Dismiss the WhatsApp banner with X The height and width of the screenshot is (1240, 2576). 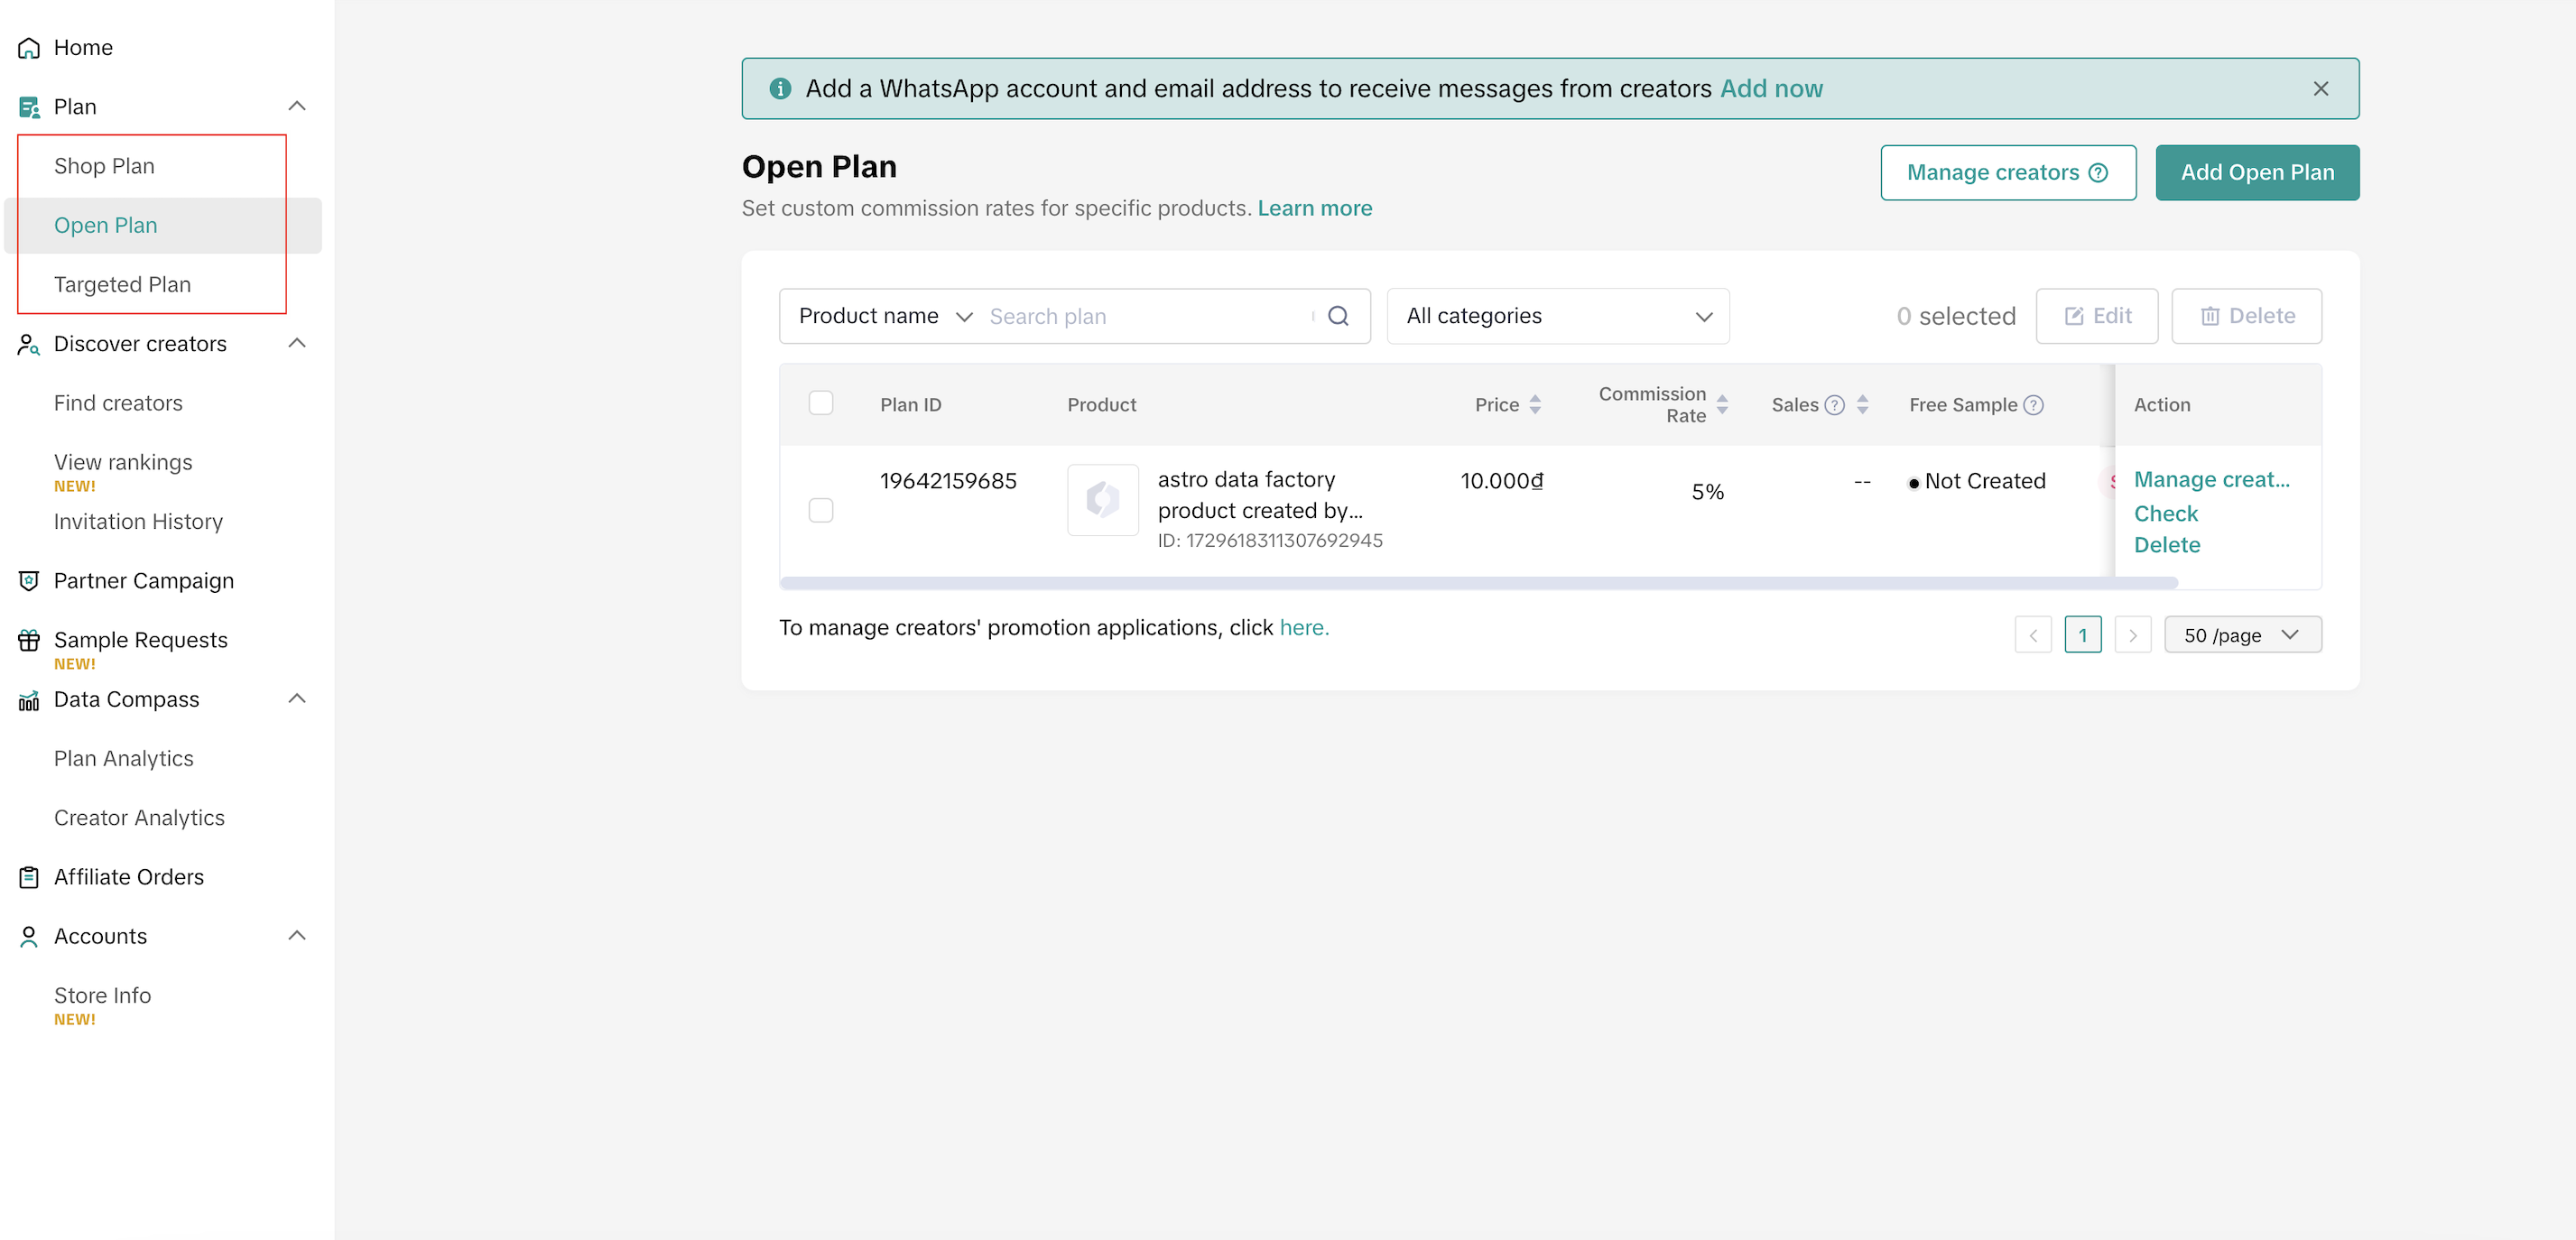[x=2320, y=89]
